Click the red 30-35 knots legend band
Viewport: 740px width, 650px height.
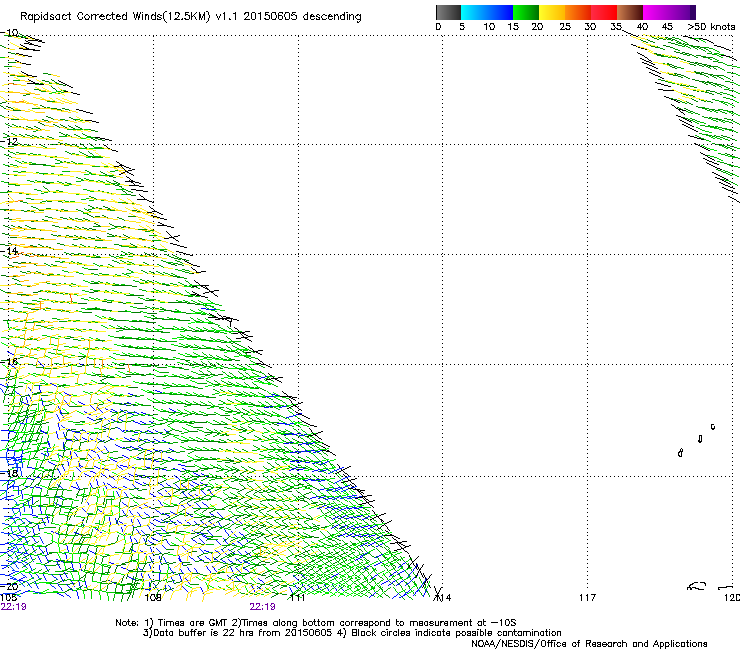click(604, 12)
